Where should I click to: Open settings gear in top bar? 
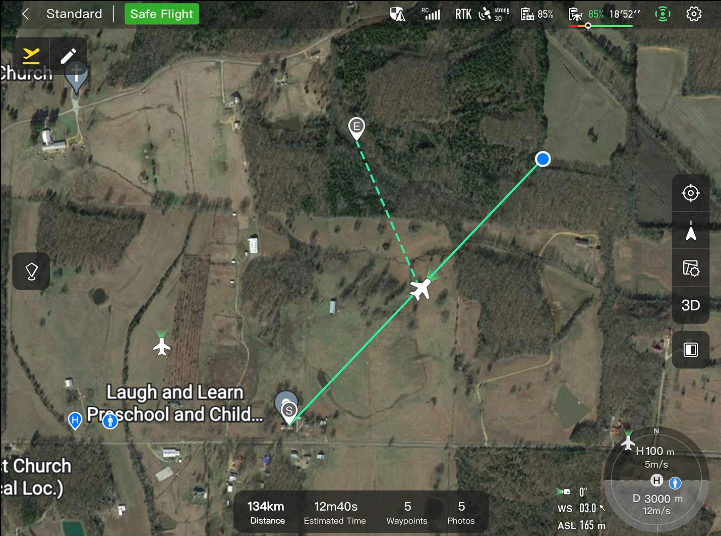point(693,14)
